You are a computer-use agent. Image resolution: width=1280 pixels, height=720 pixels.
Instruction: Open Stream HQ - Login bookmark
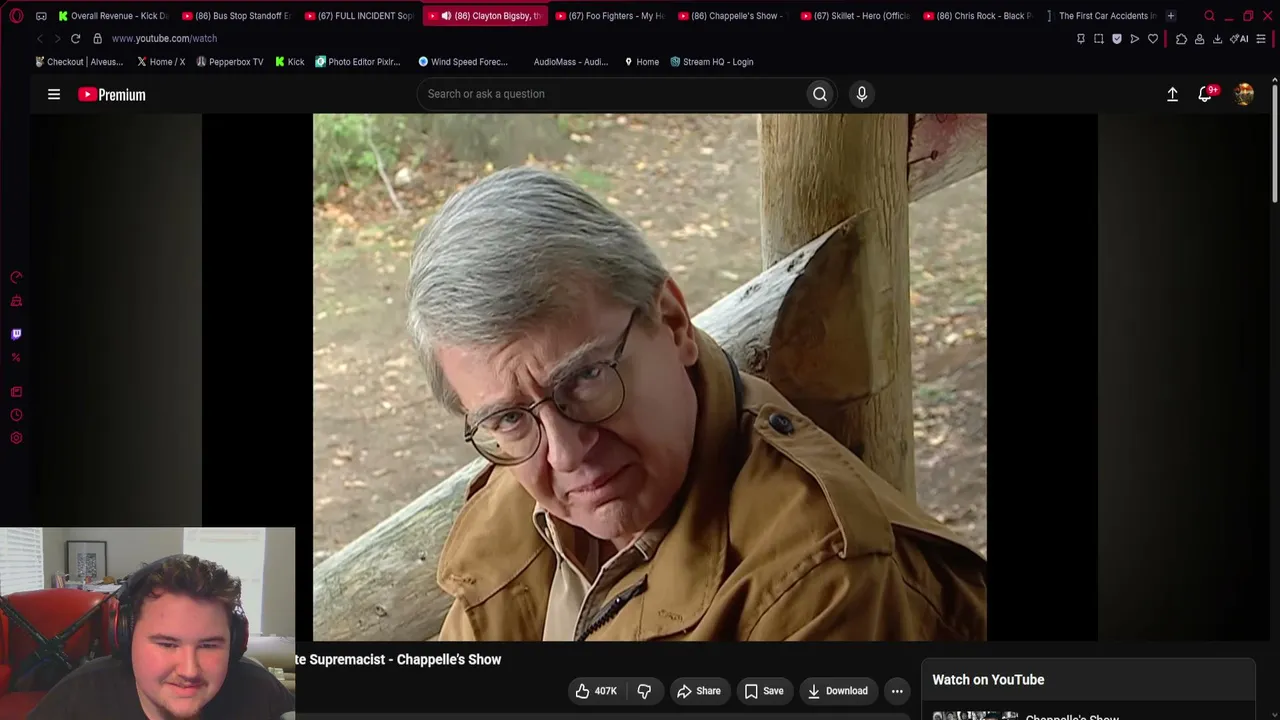(x=711, y=62)
